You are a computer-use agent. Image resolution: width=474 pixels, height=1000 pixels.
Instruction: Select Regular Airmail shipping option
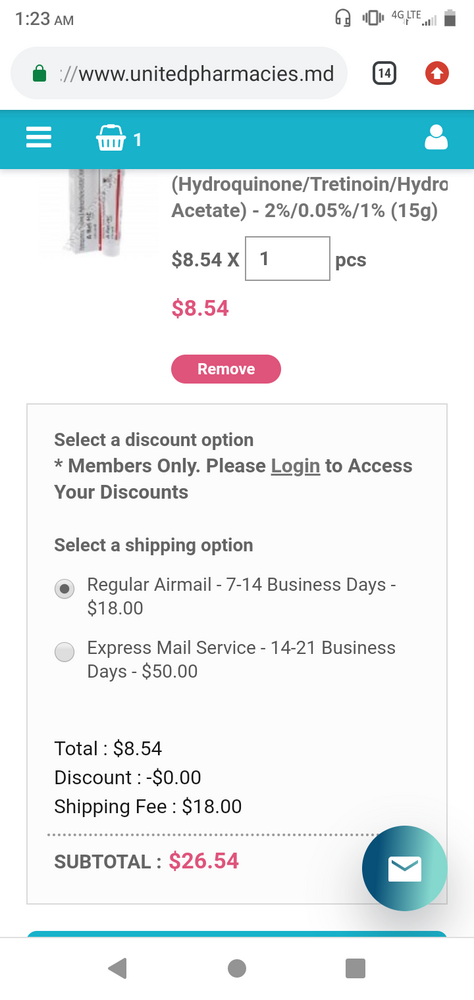point(64,589)
